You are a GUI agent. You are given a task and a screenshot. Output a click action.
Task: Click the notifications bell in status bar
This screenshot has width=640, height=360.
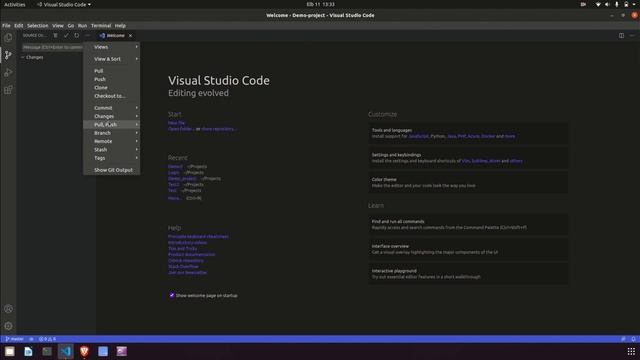633,339
